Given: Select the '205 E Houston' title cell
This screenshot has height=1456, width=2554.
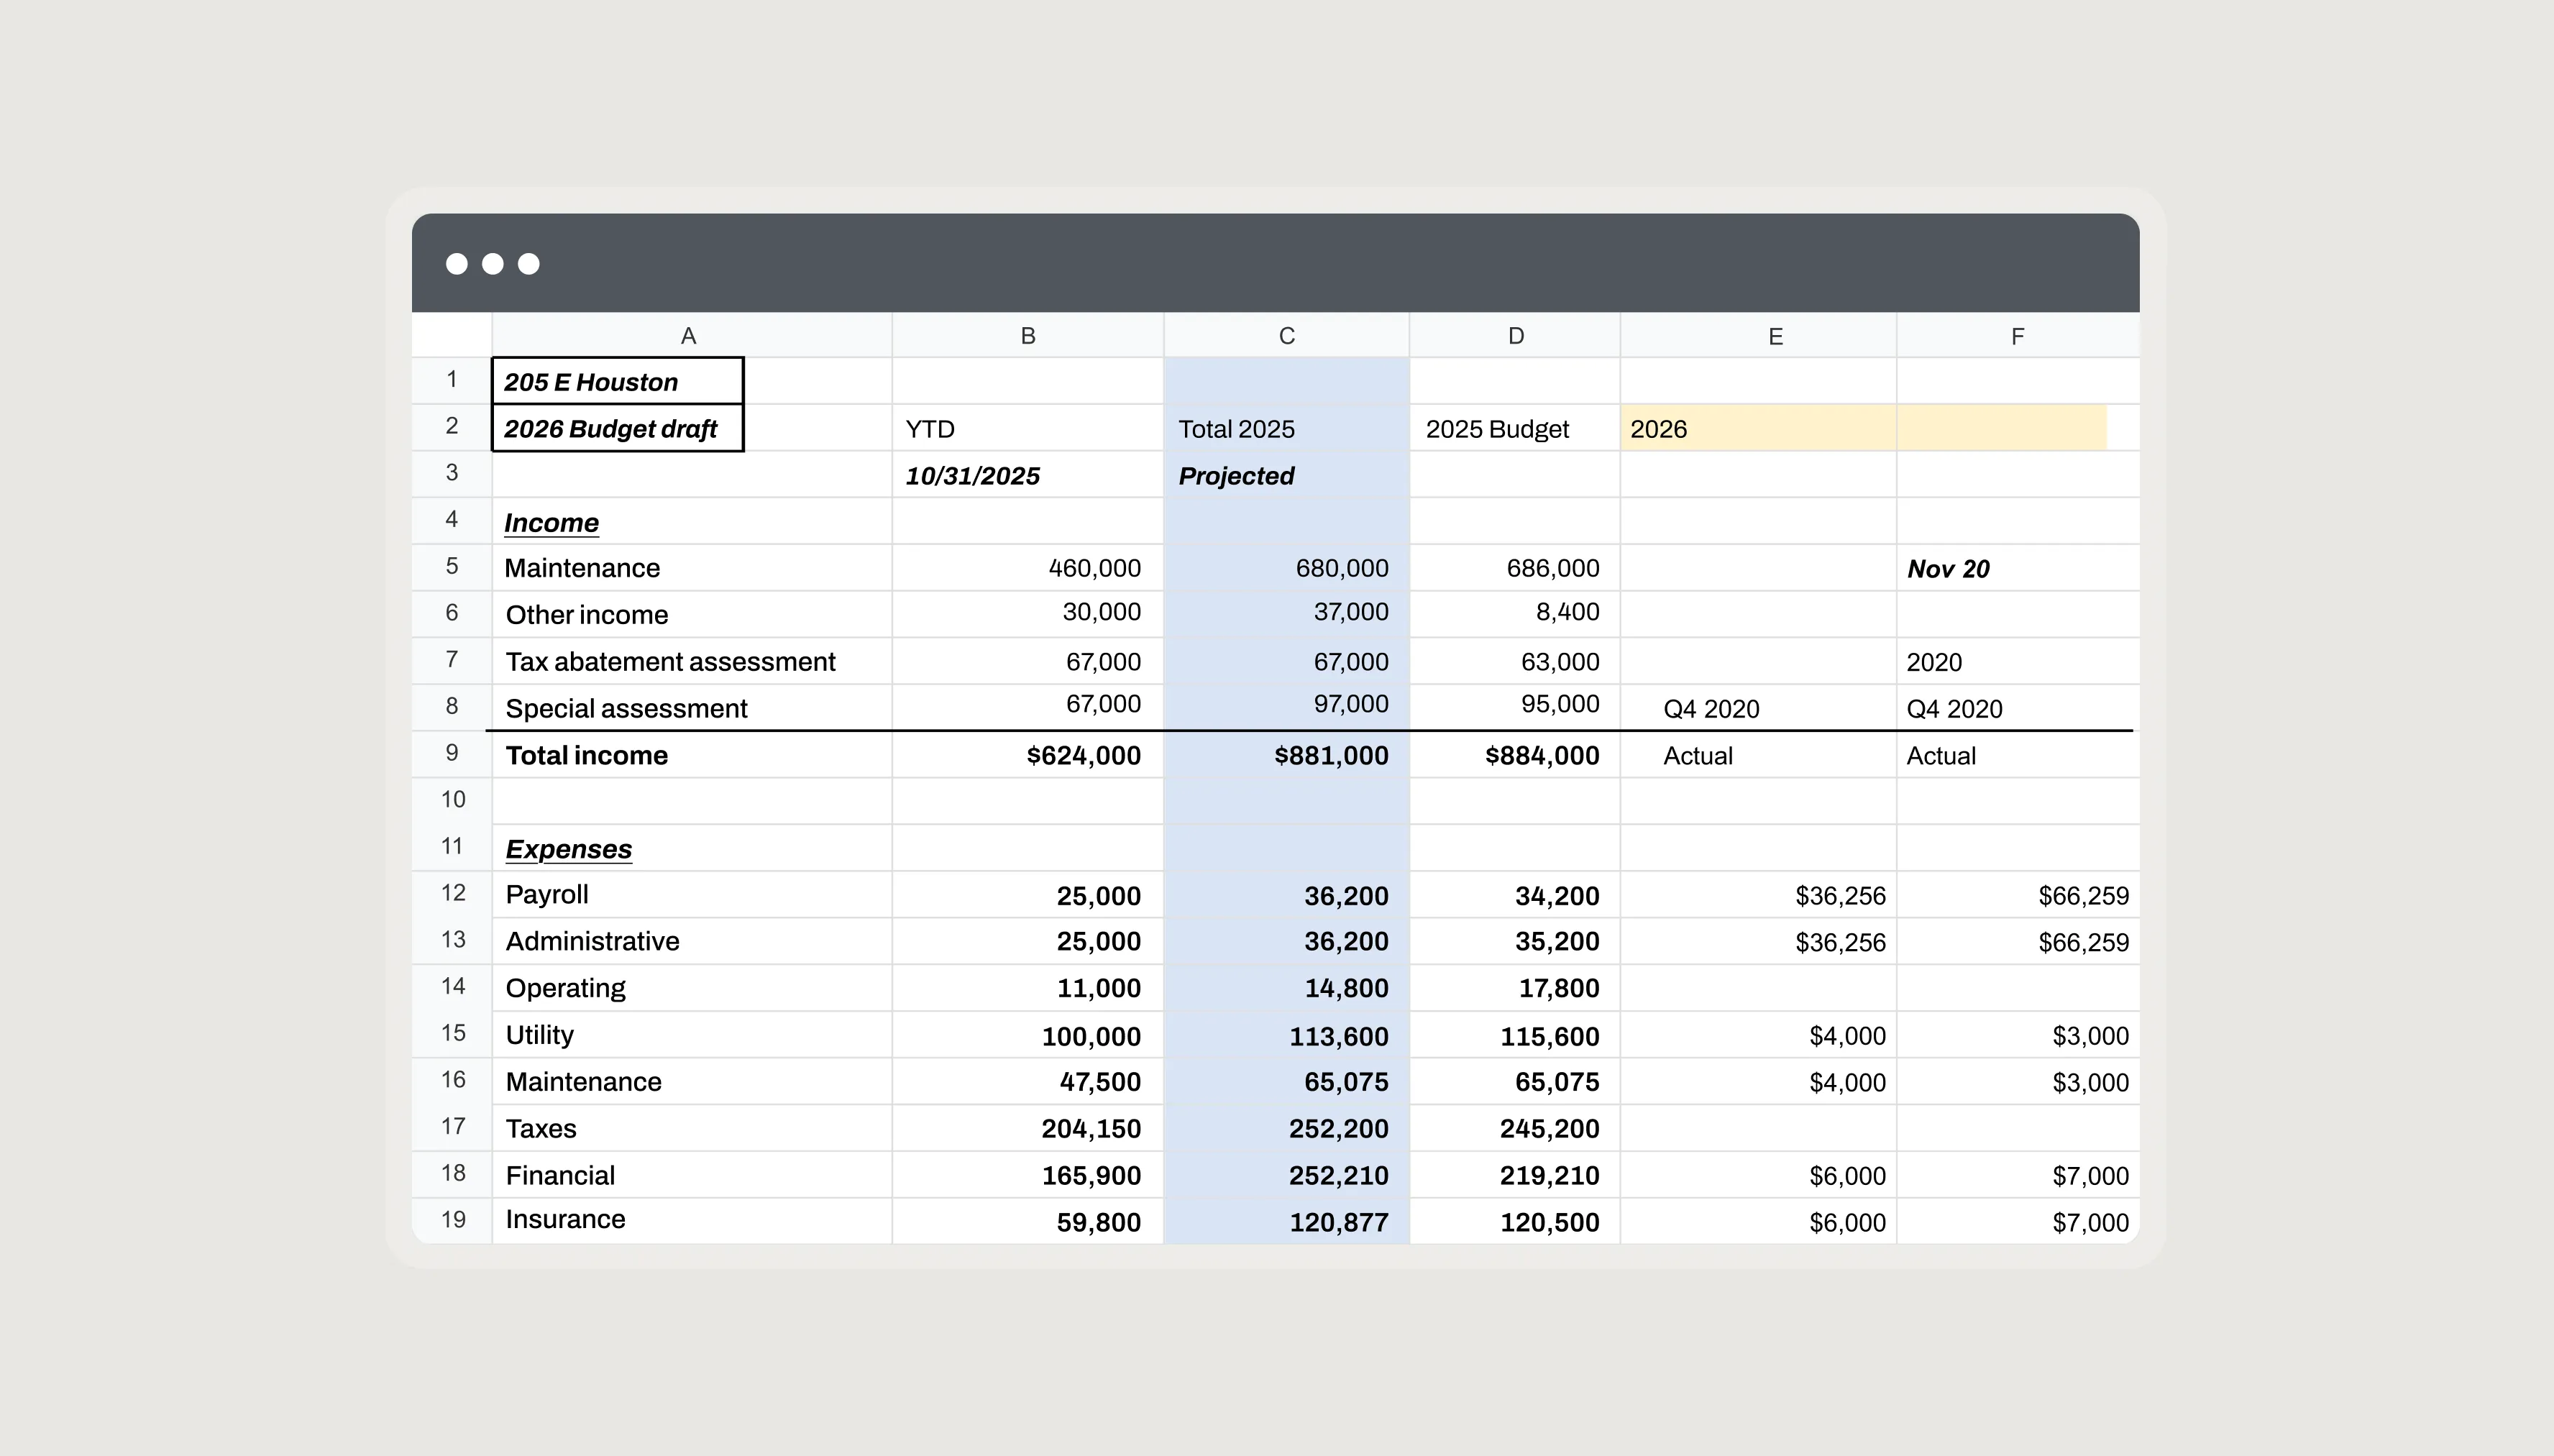Looking at the screenshot, I should (617, 382).
